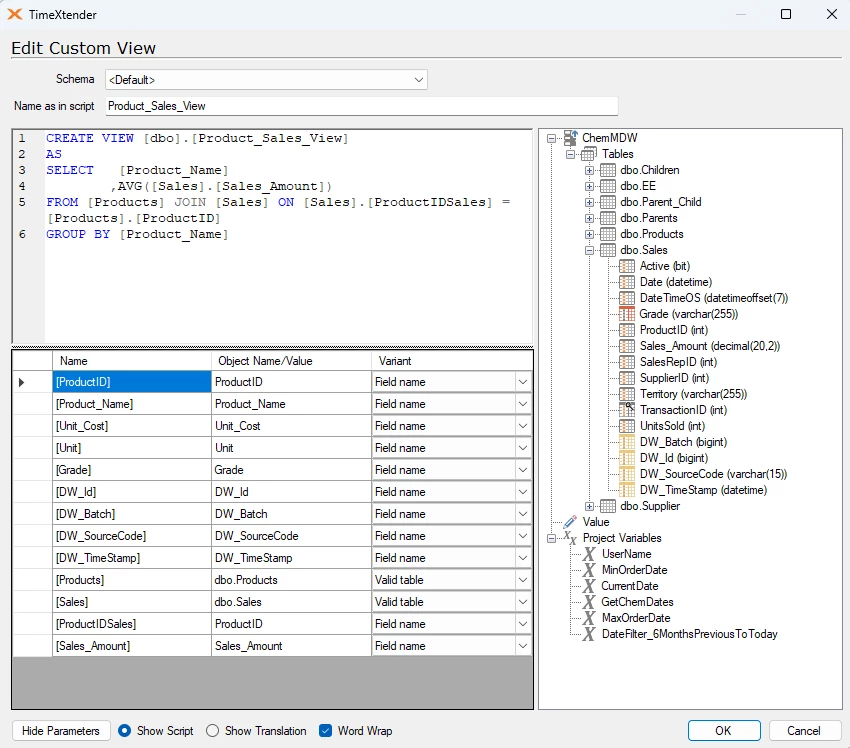
Task: Click the dbo.Sales table icon
Action: [608, 250]
